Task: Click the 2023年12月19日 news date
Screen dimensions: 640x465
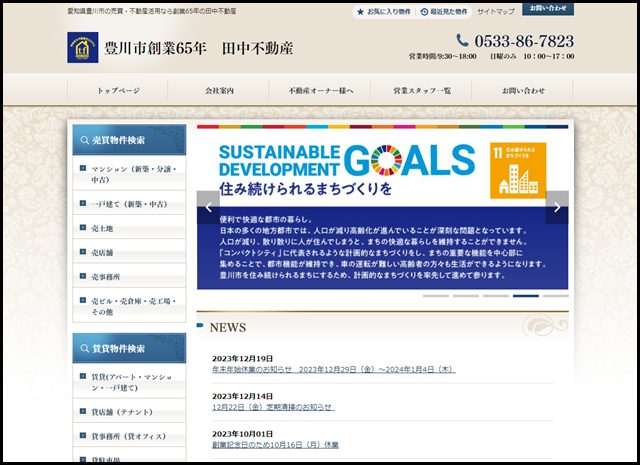Action: click(242, 358)
